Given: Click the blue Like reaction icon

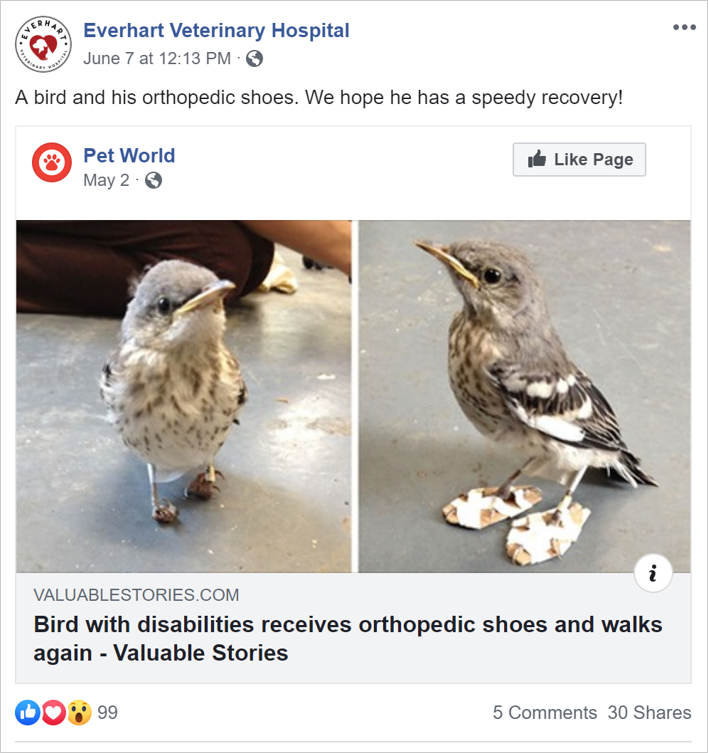Looking at the screenshot, I should click(x=28, y=712).
